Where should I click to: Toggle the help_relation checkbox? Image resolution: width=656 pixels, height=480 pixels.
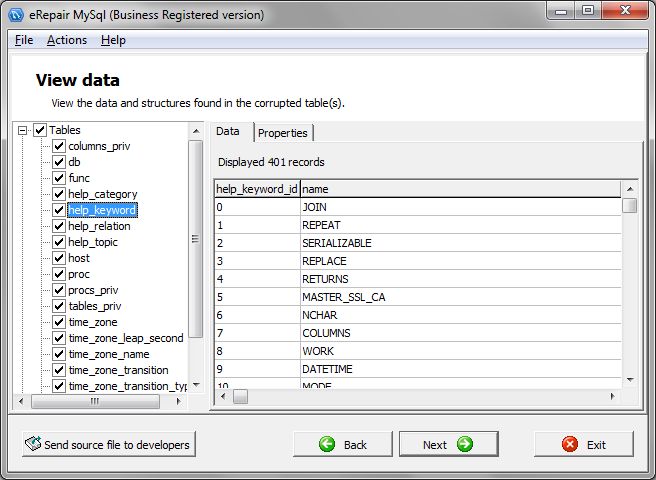[59, 226]
